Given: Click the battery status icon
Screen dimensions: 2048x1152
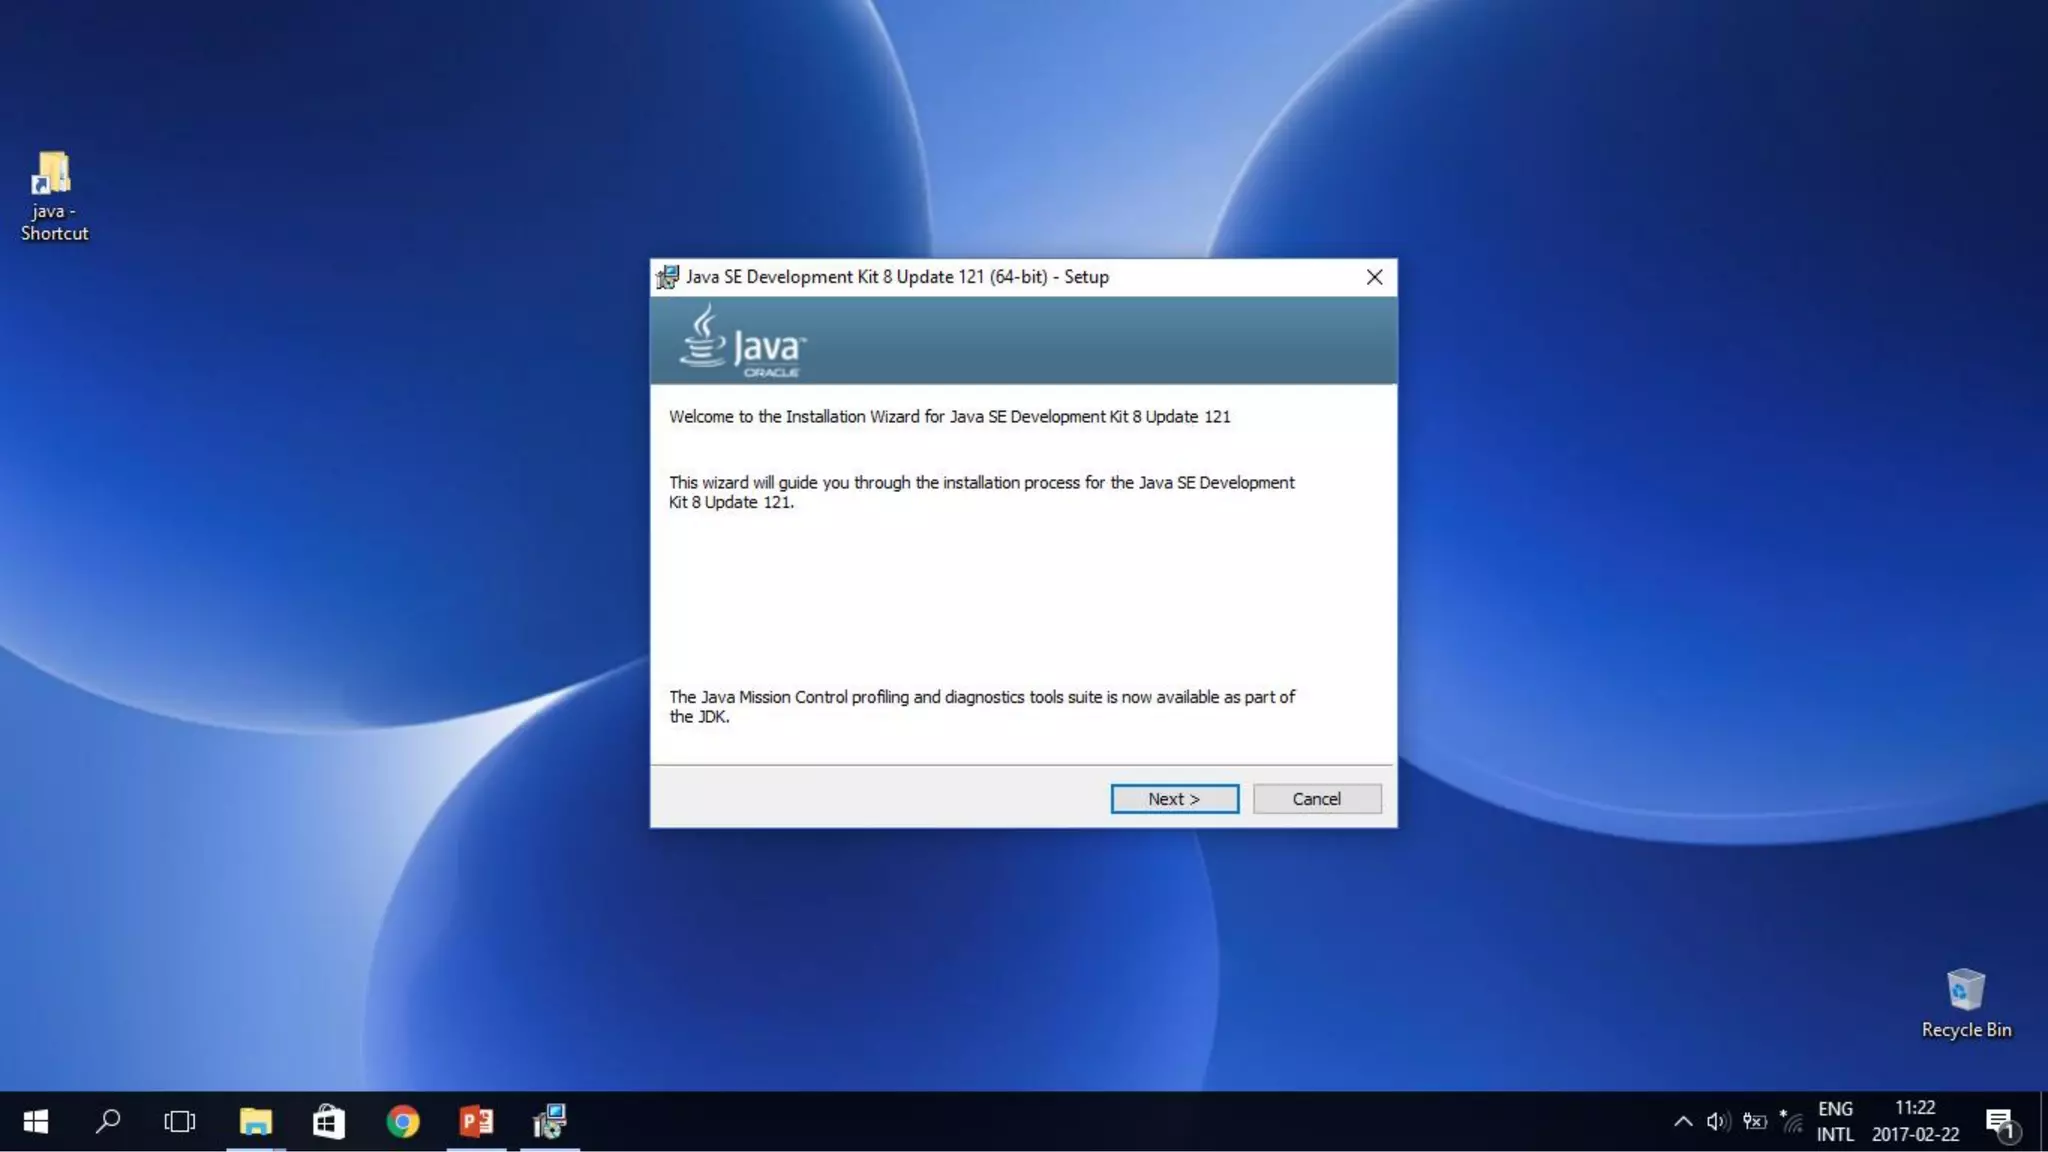Looking at the screenshot, I should click(x=1755, y=1121).
